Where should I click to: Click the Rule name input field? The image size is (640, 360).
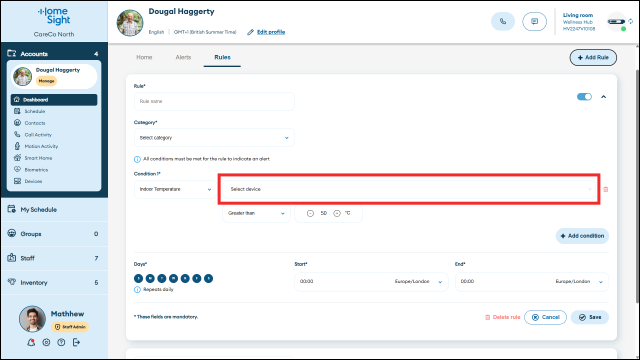[x=214, y=101]
